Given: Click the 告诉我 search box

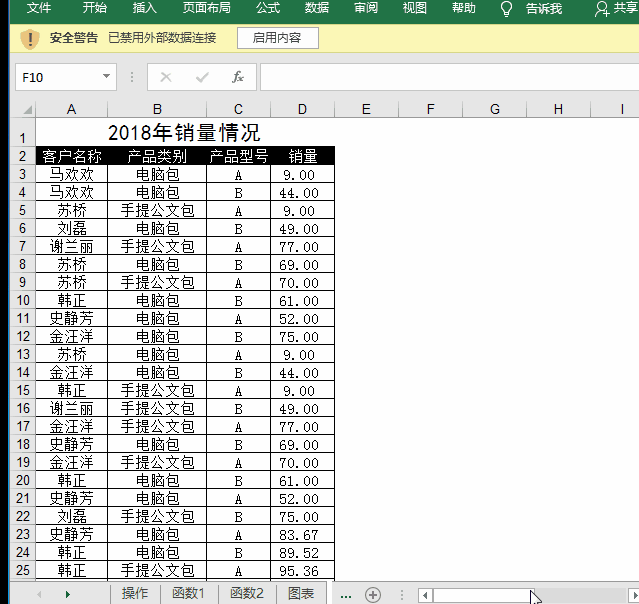Looking at the screenshot, I should point(544,9).
